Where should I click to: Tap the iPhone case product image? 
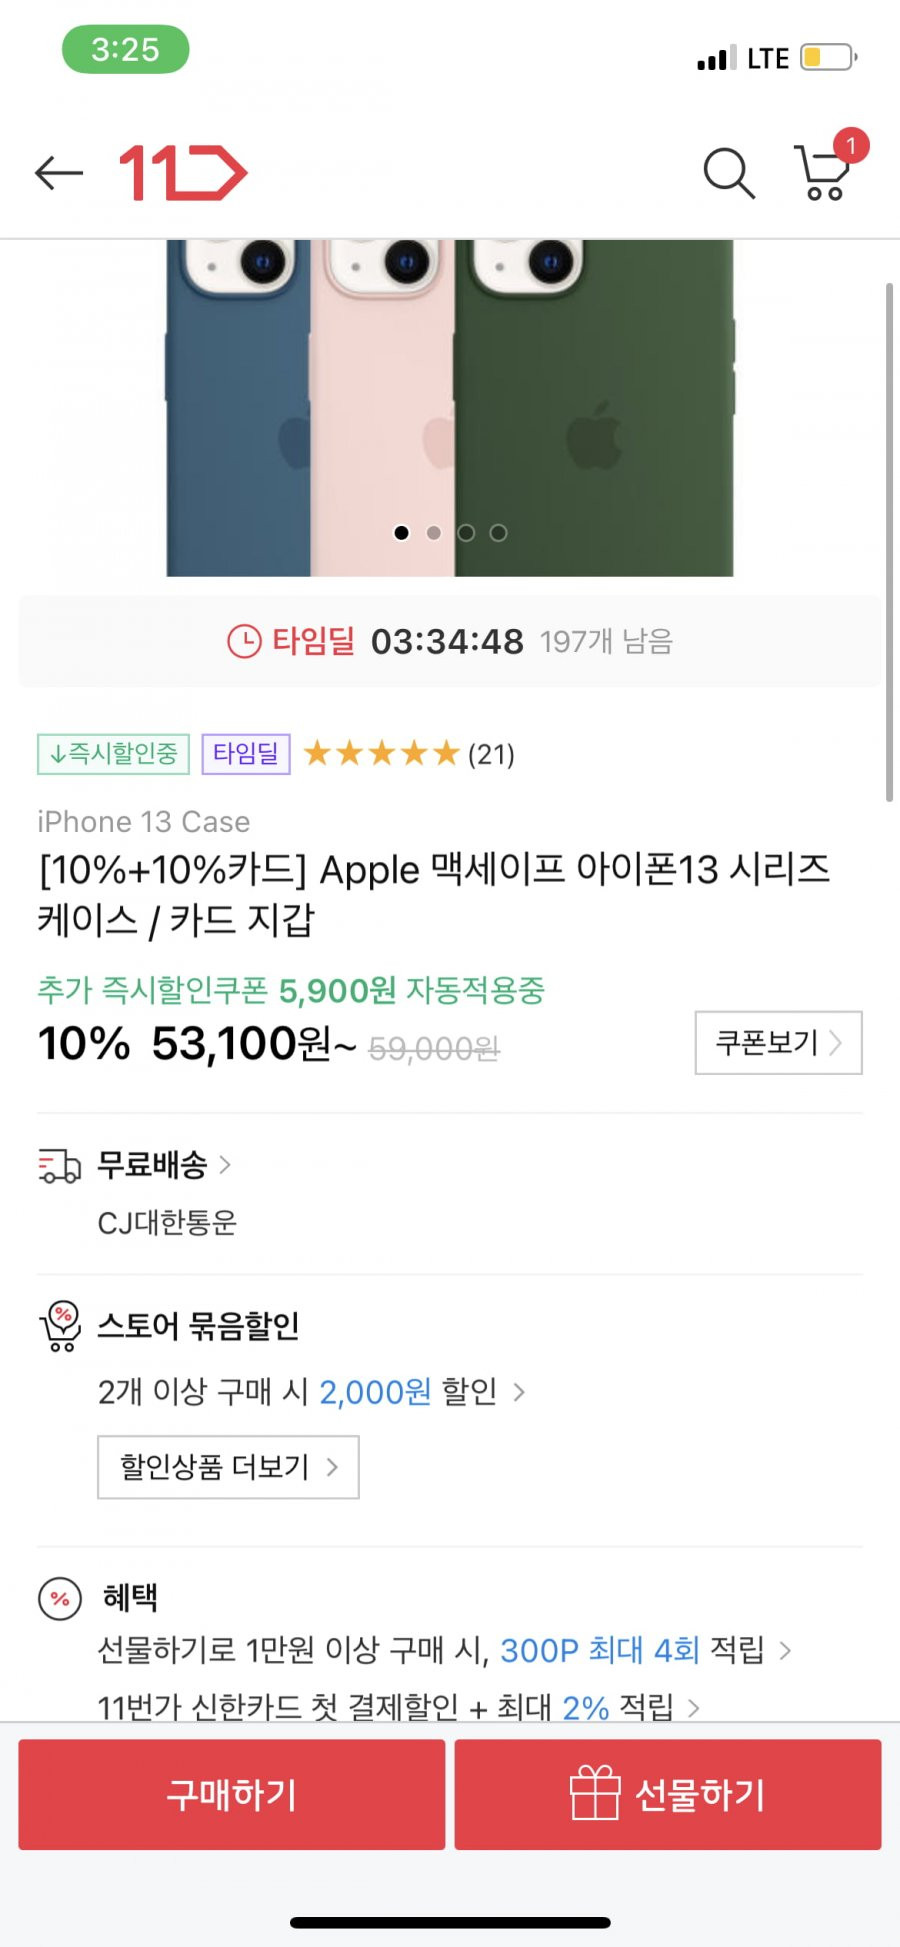click(x=450, y=408)
